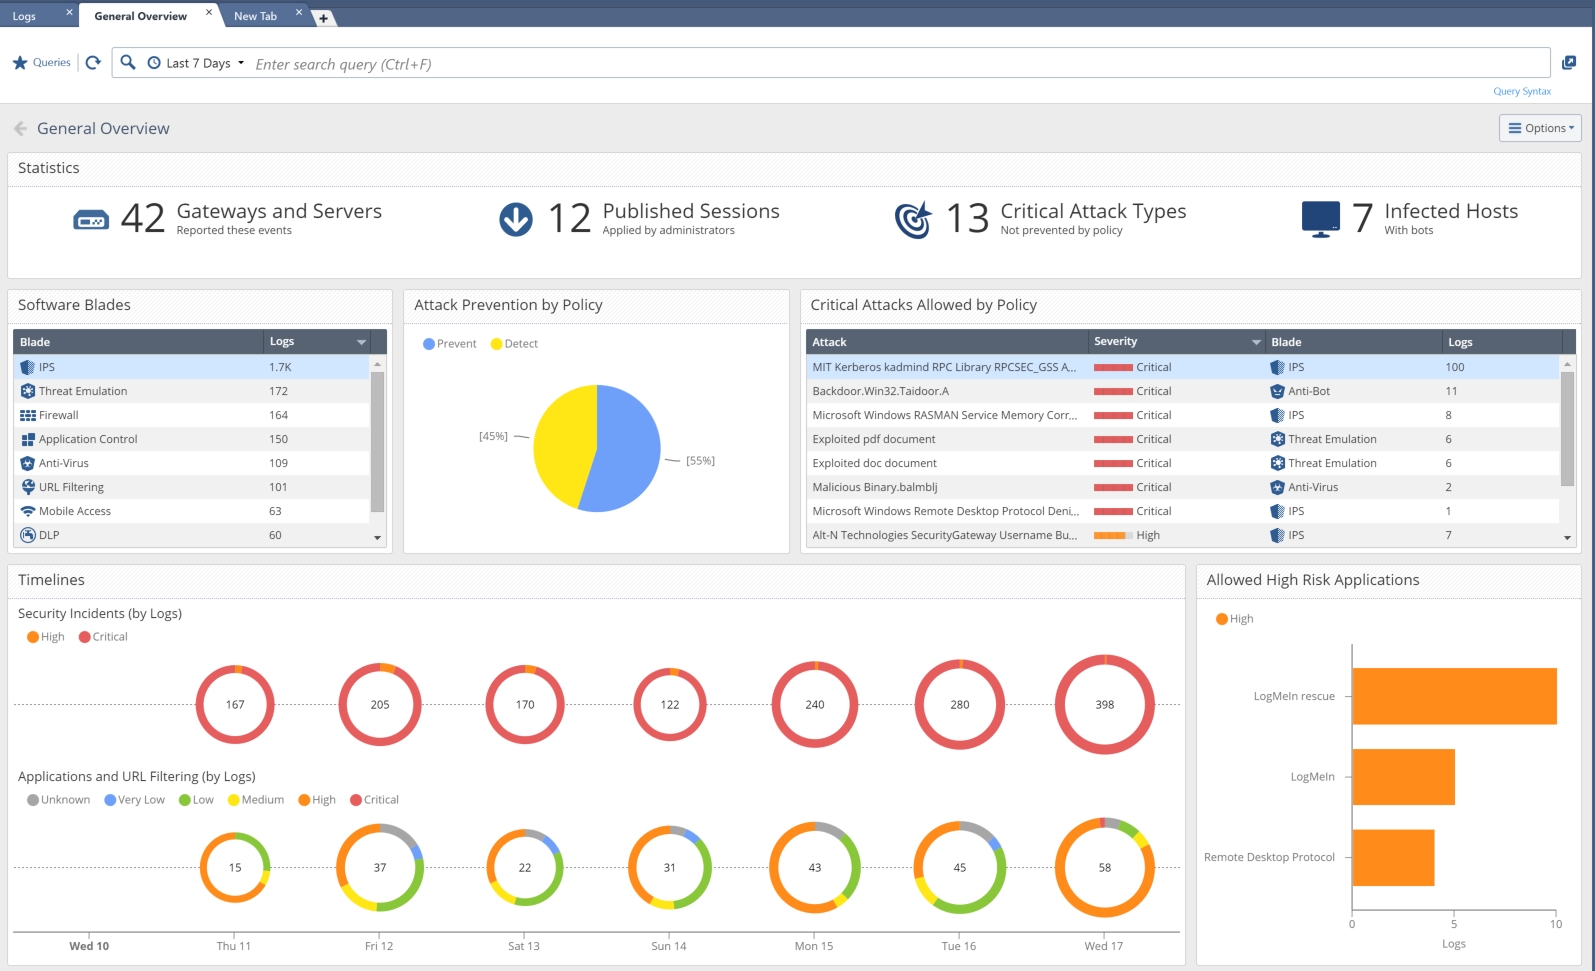1595x971 pixels.
Task: Open the Query Syntax link
Action: 1521,91
